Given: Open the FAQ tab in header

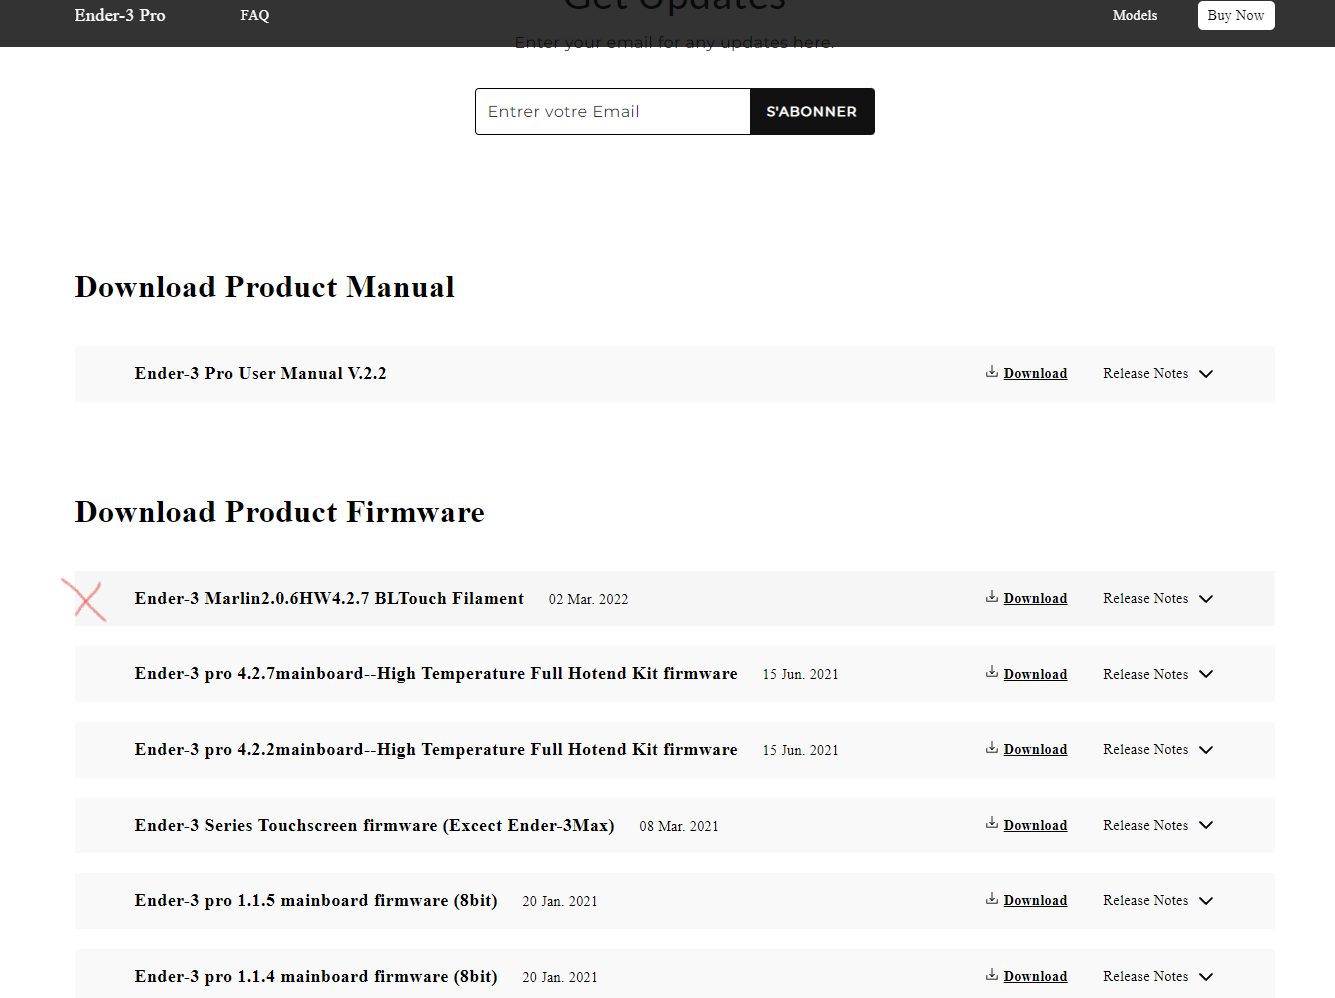Looking at the screenshot, I should pos(255,16).
